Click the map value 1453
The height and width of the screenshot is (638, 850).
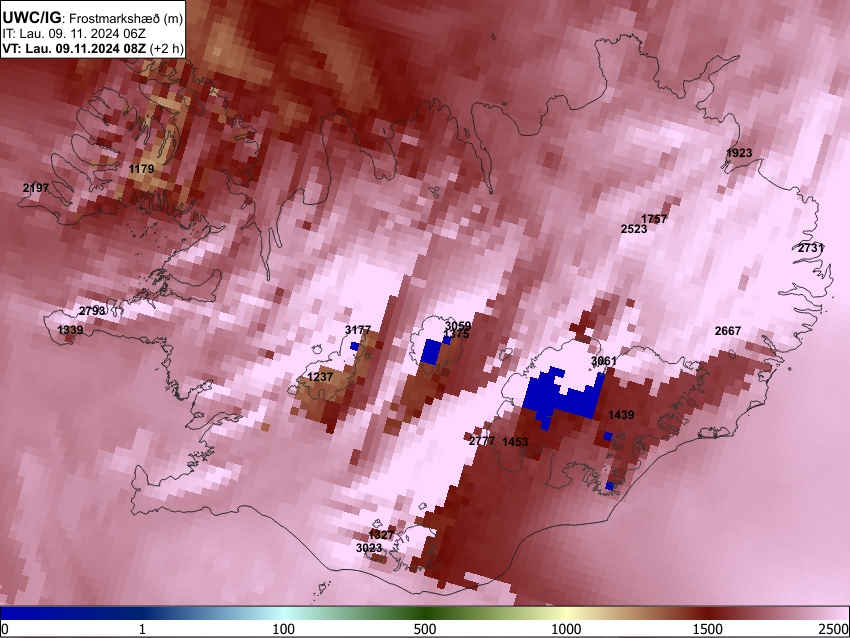pos(515,442)
